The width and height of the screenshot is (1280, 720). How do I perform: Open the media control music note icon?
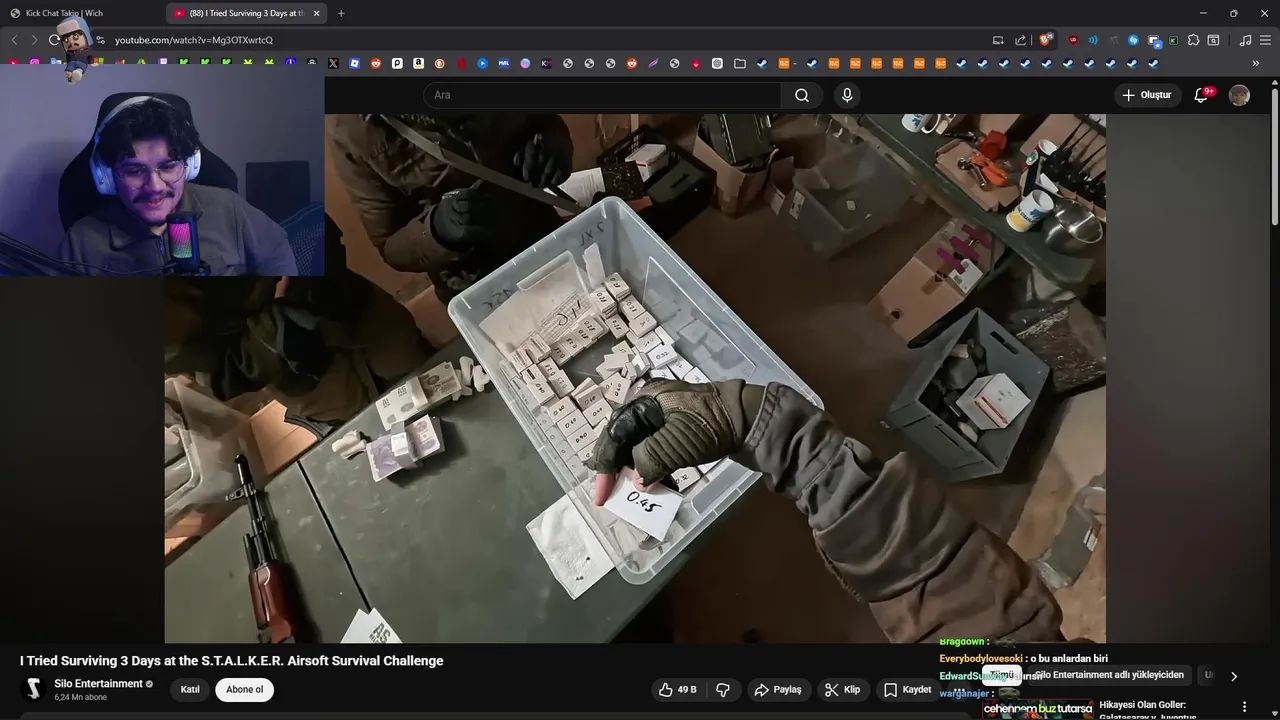click(x=1245, y=40)
